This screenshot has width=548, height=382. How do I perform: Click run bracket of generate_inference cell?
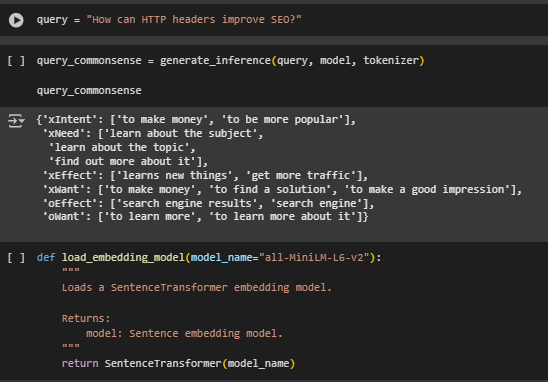click(16, 61)
